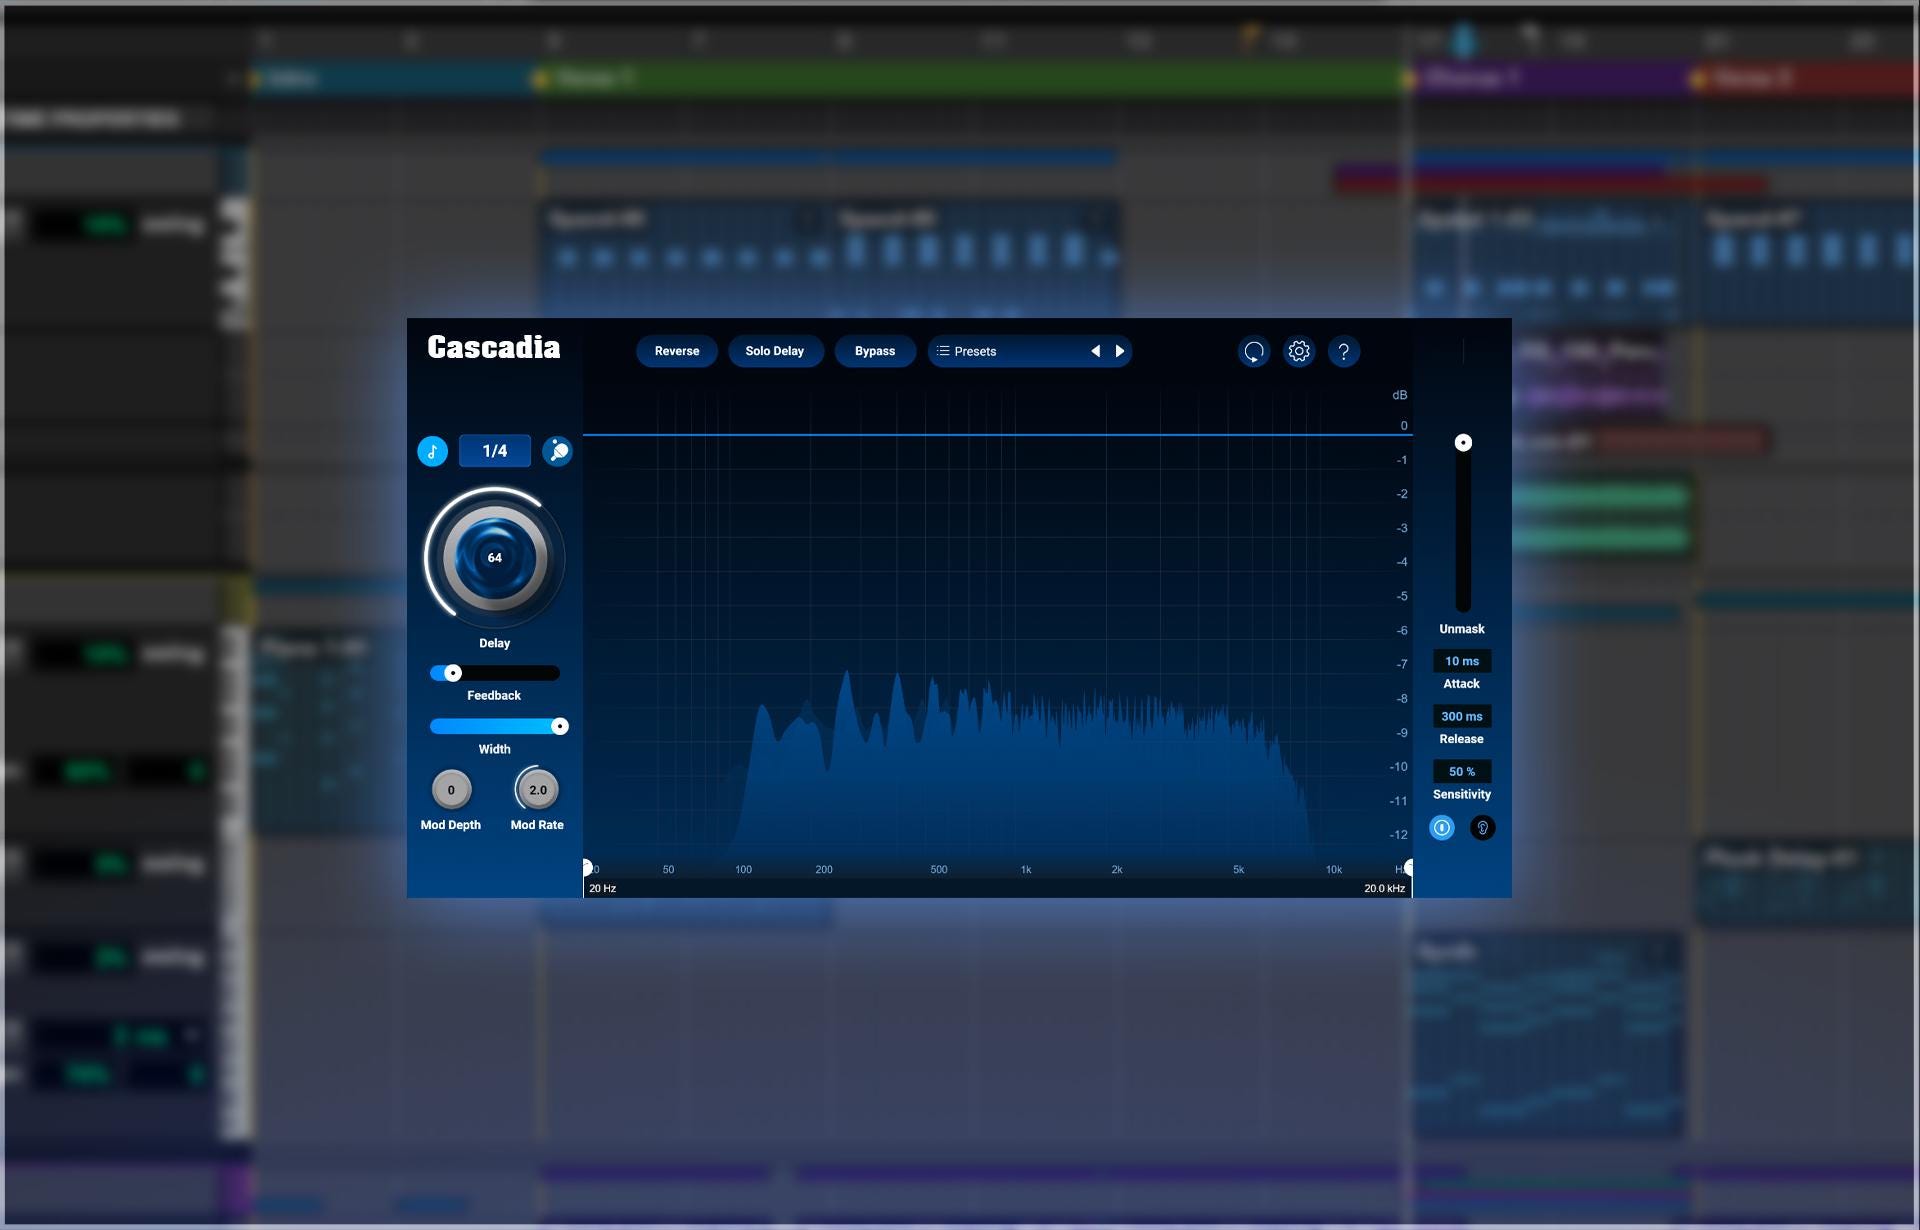
Task: Click the Cascadia logo title
Action: coord(494,347)
